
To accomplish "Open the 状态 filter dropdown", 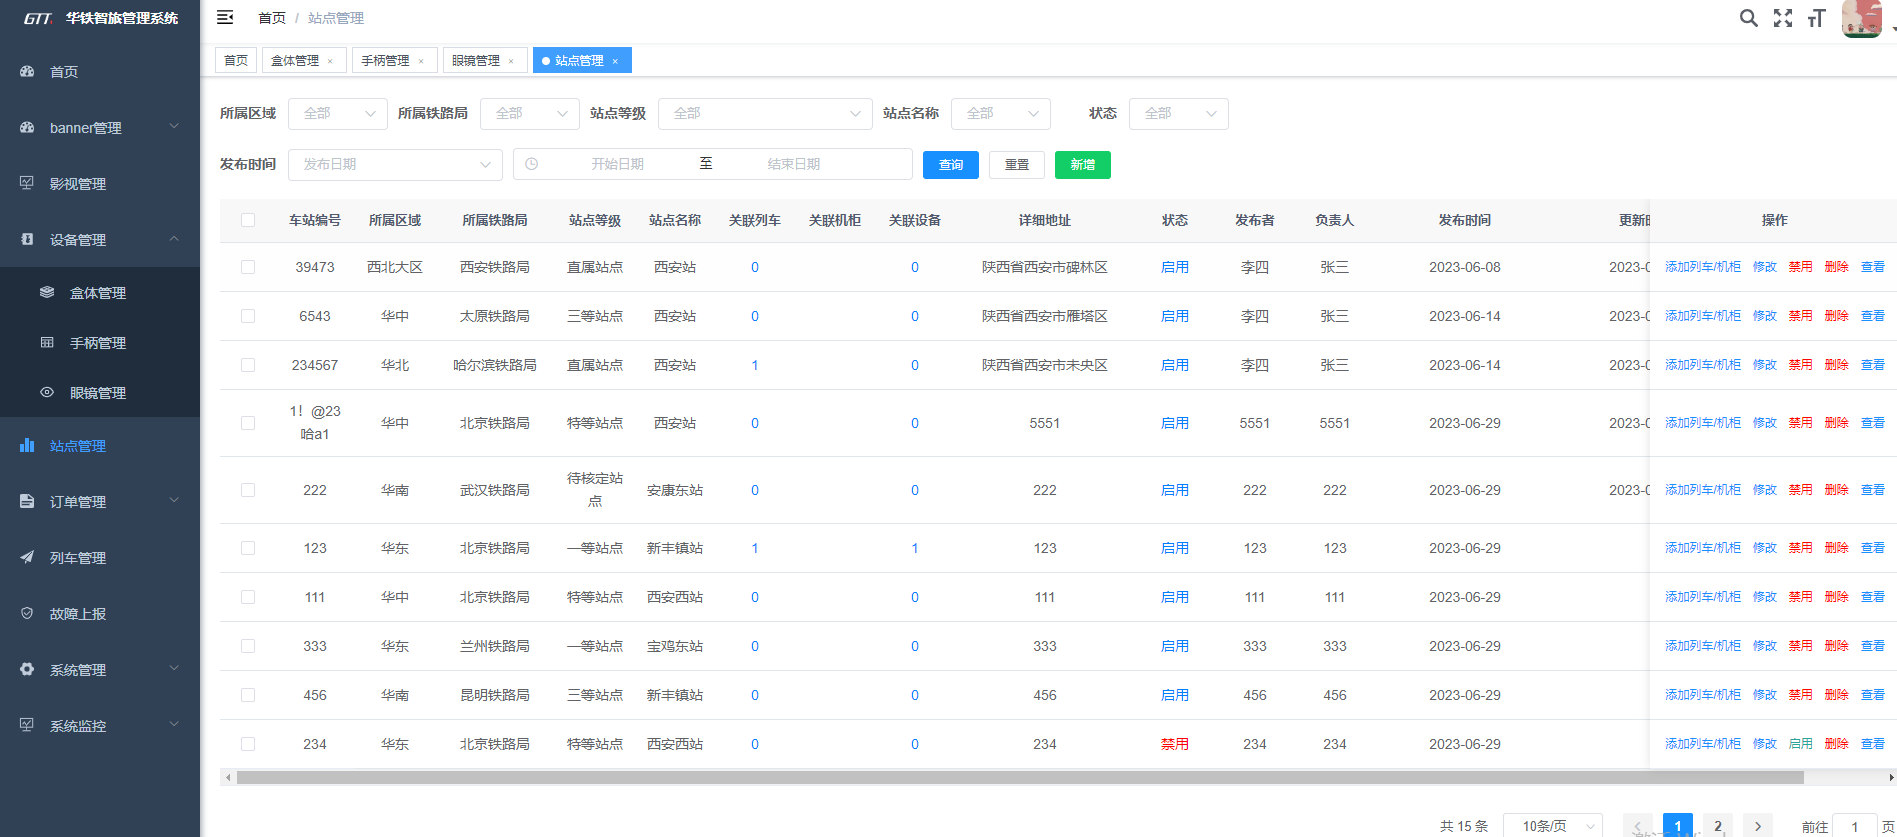I will pyautogui.click(x=1179, y=114).
